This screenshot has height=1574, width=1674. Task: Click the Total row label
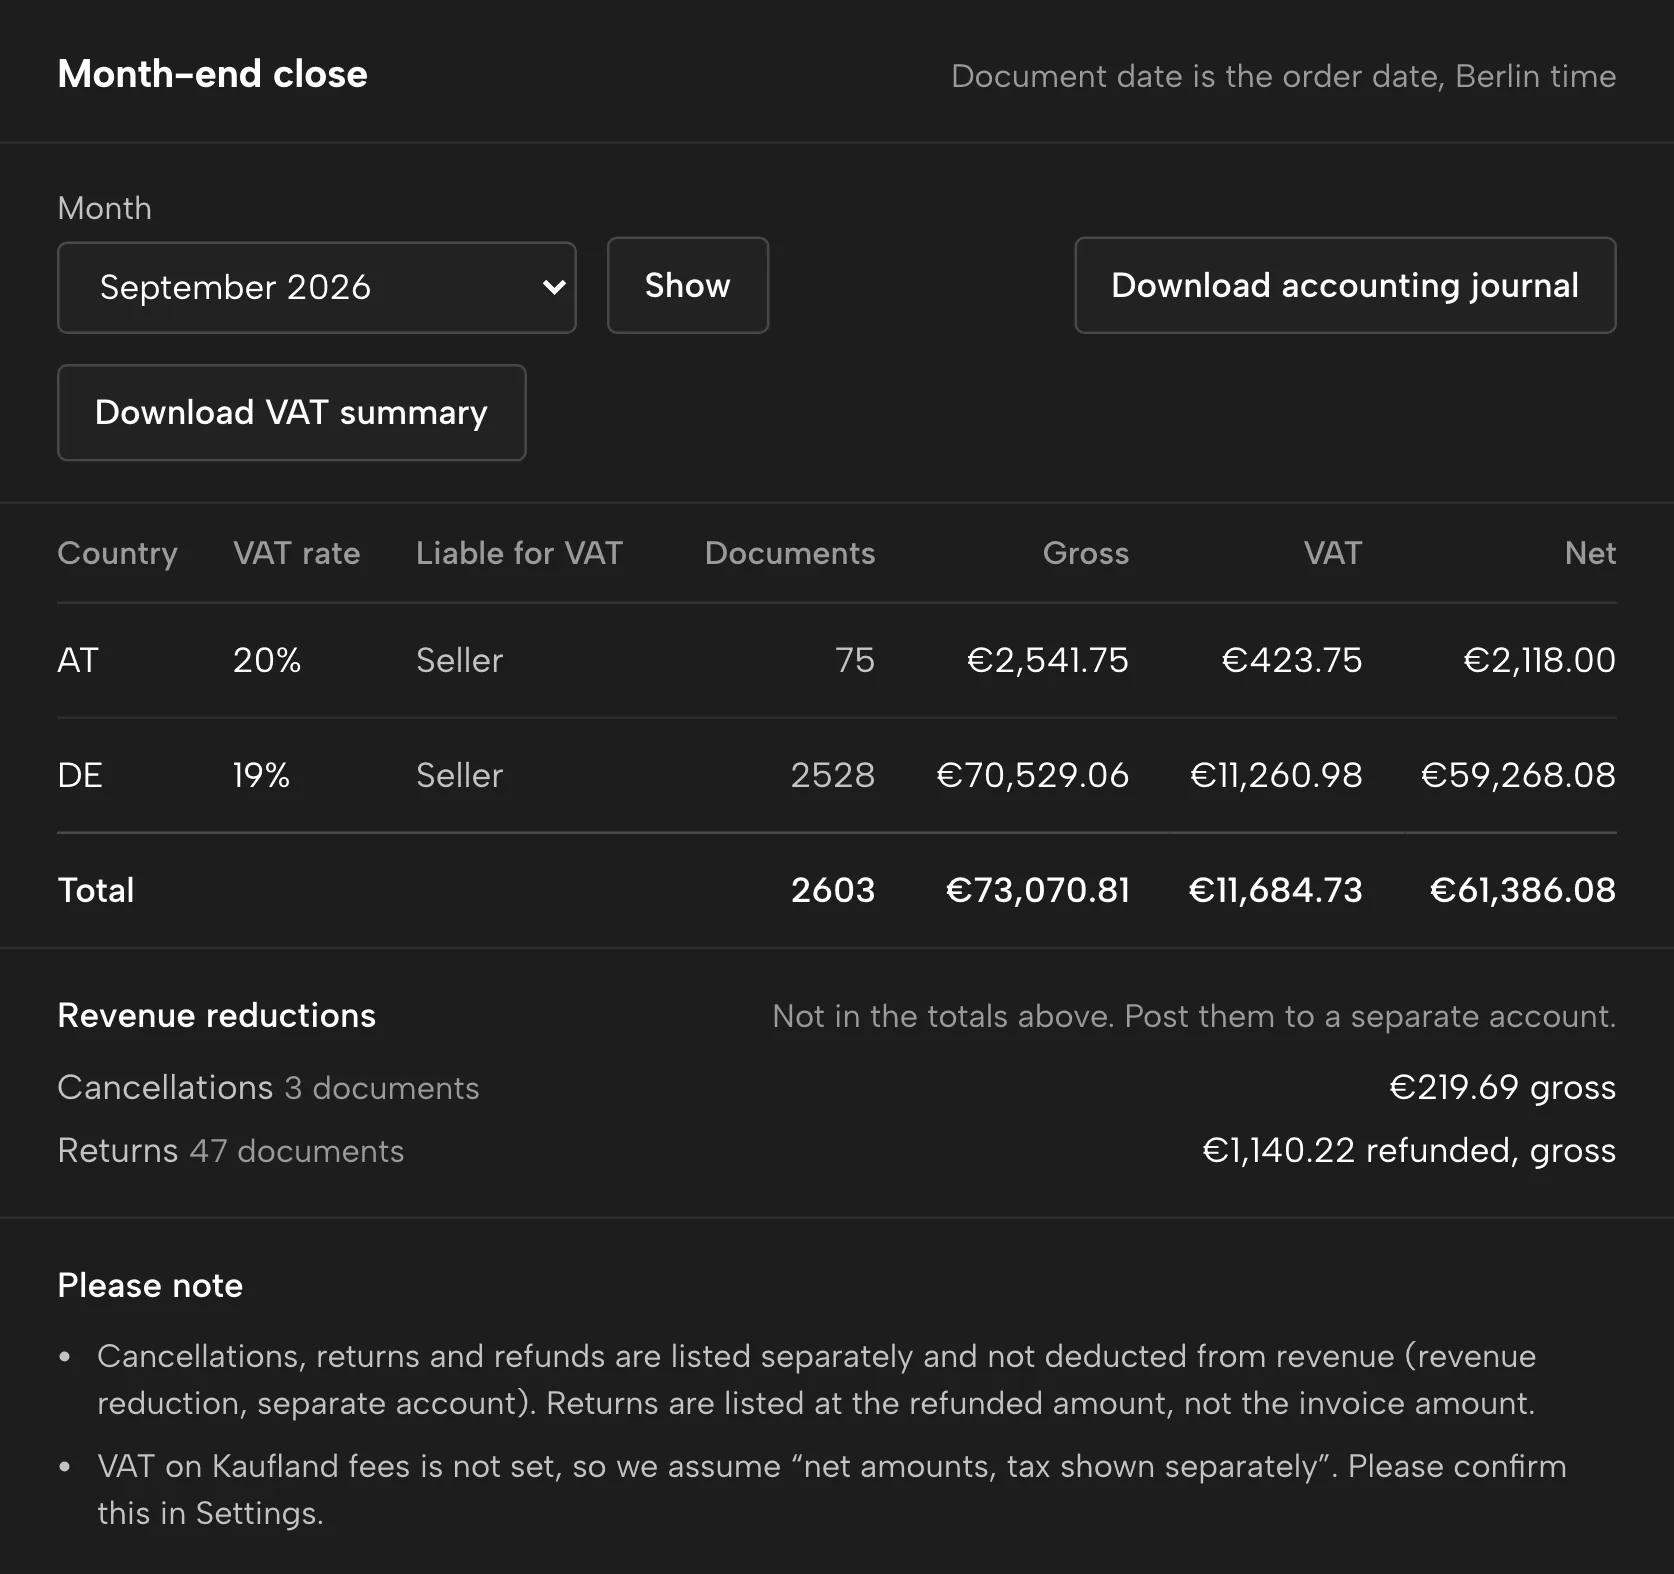tap(96, 890)
